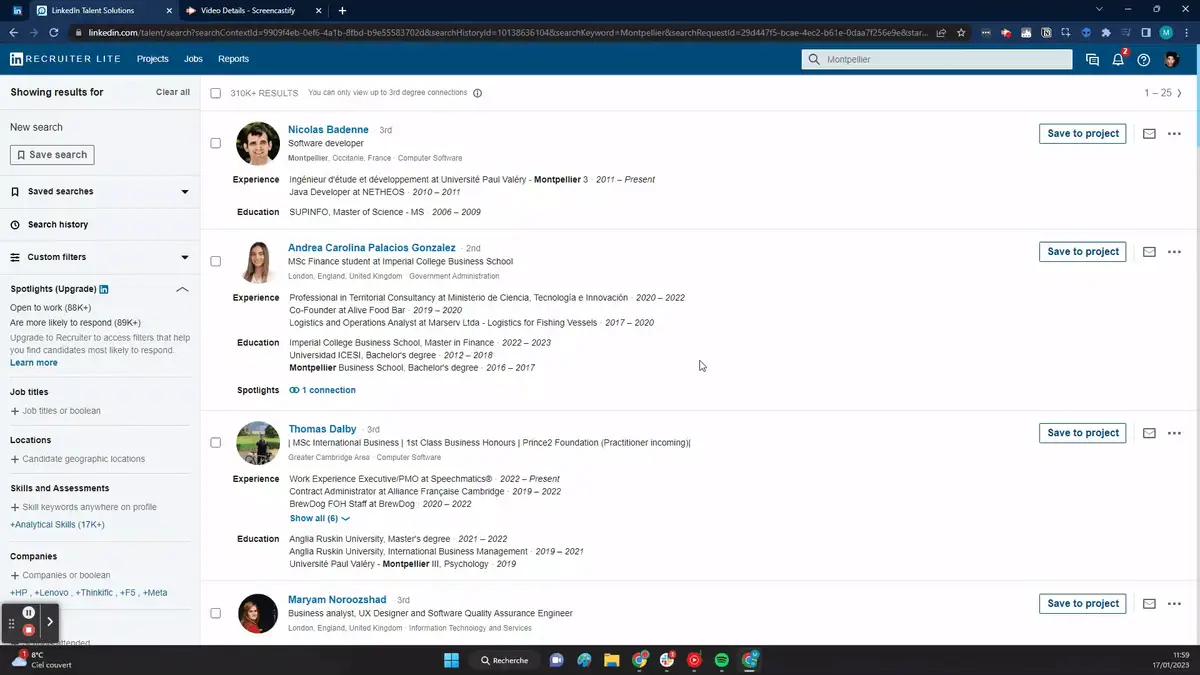Click message envelope icon for Thomas Dalby
1200x675 pixels.
[1149, 433]
